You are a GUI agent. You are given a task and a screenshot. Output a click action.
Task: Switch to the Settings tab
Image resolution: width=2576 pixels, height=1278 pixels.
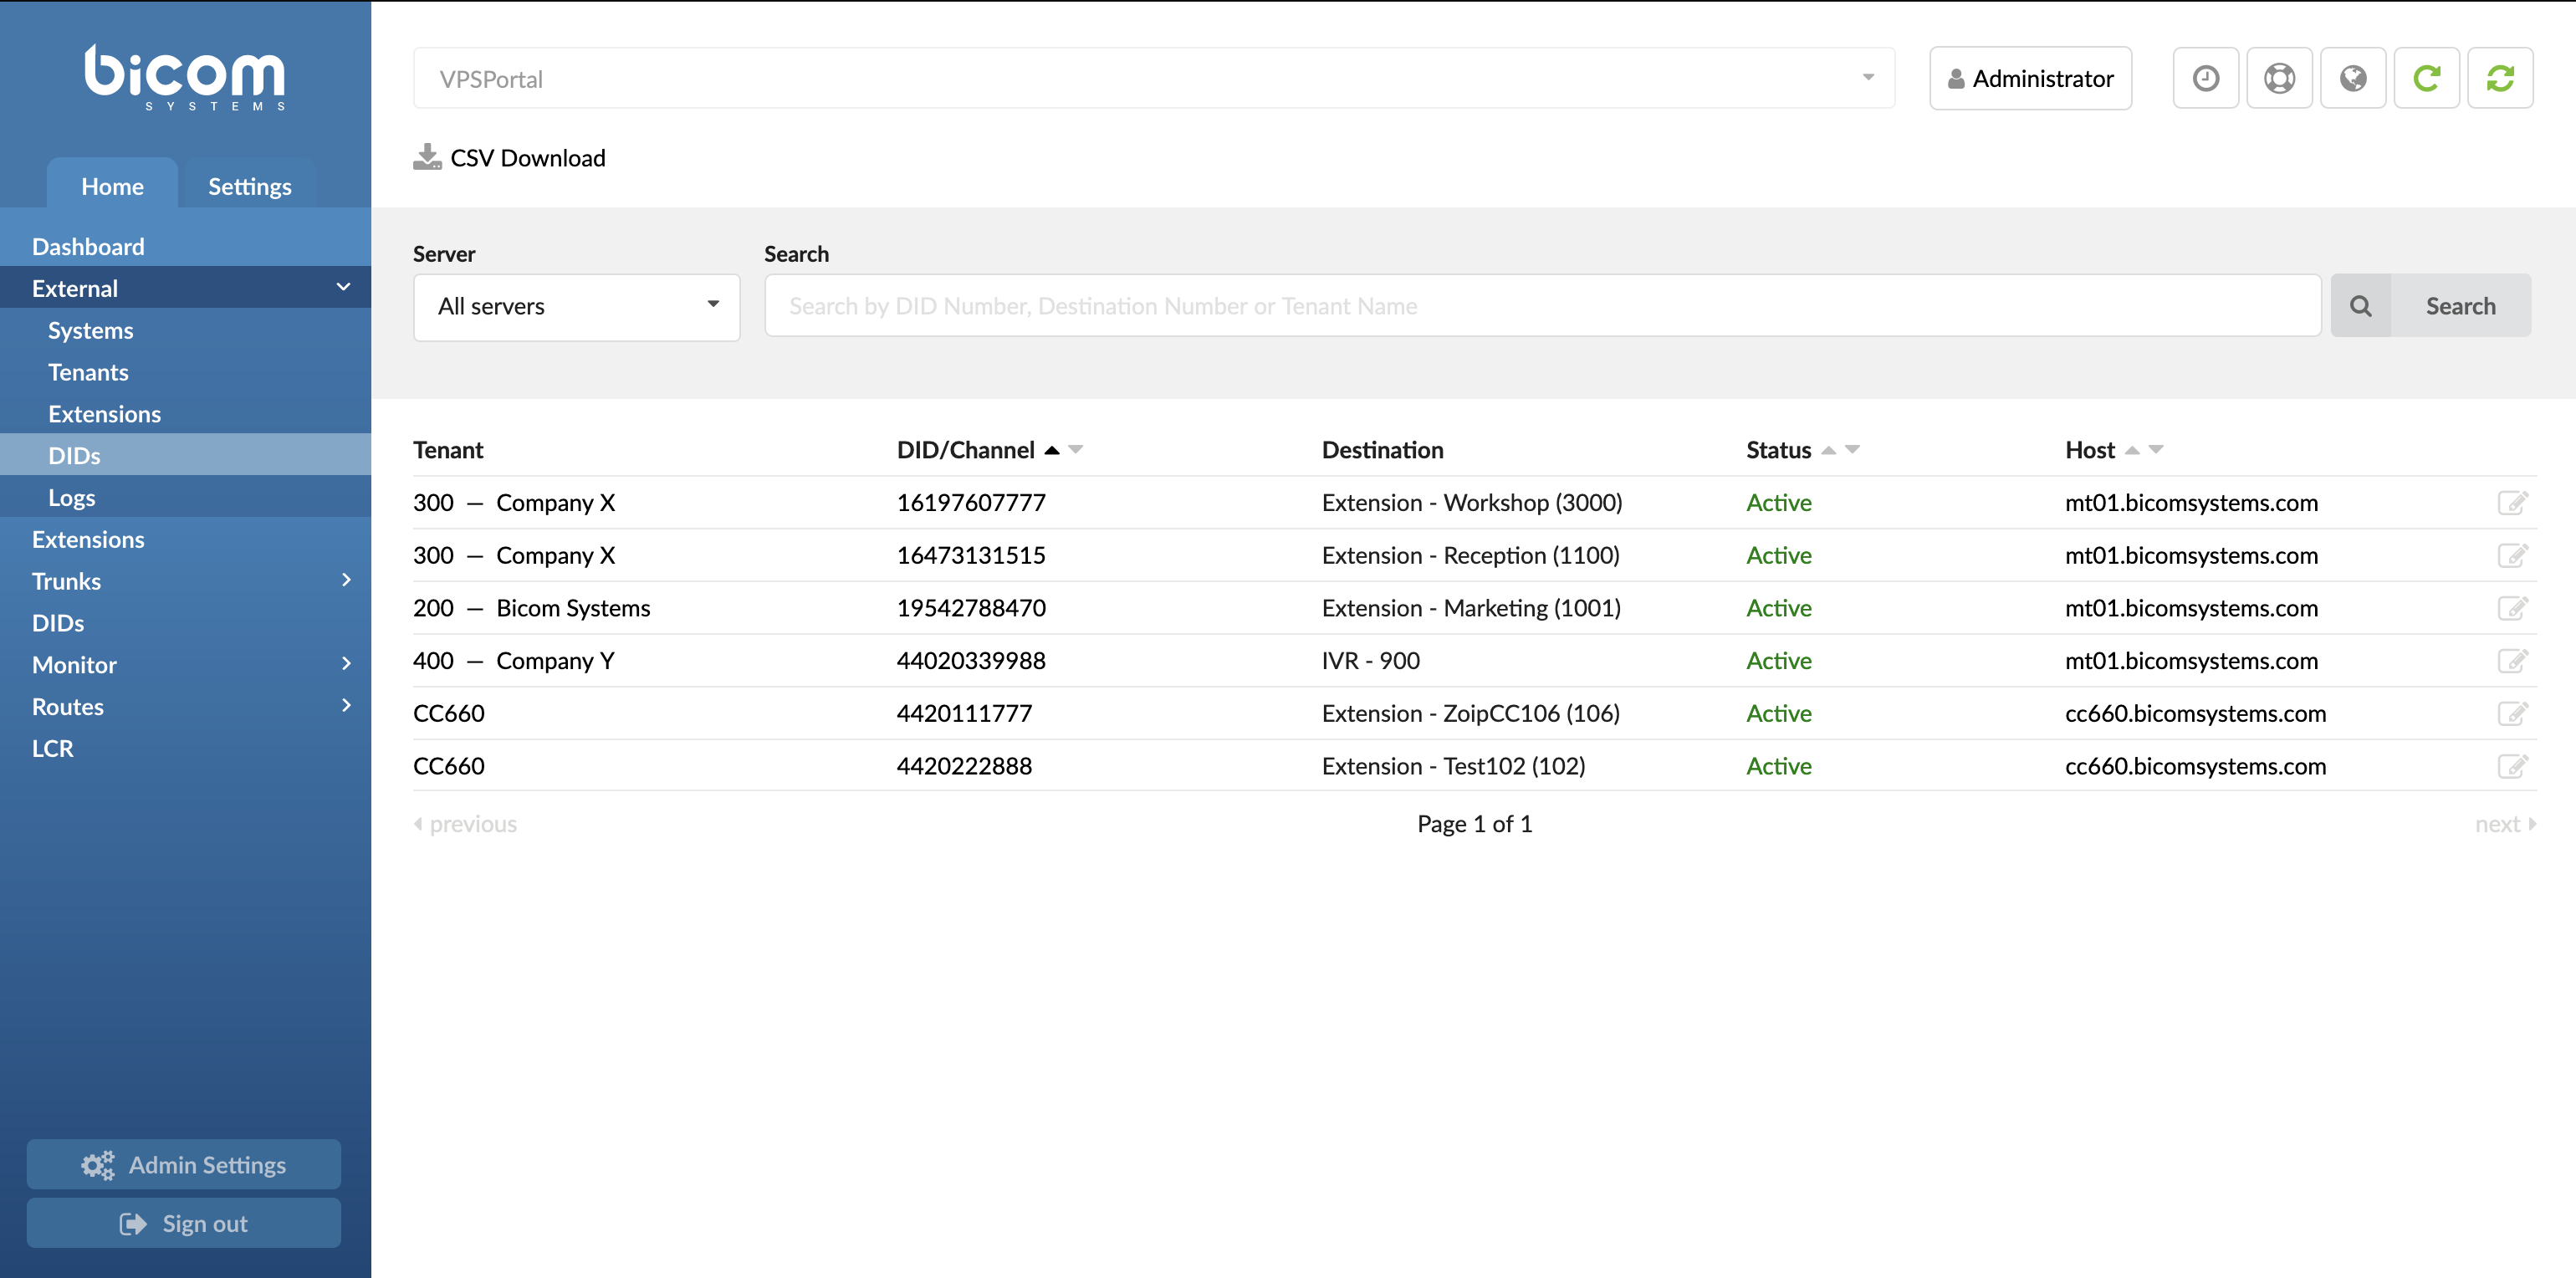pyautogui.click(x=250, y=186)
